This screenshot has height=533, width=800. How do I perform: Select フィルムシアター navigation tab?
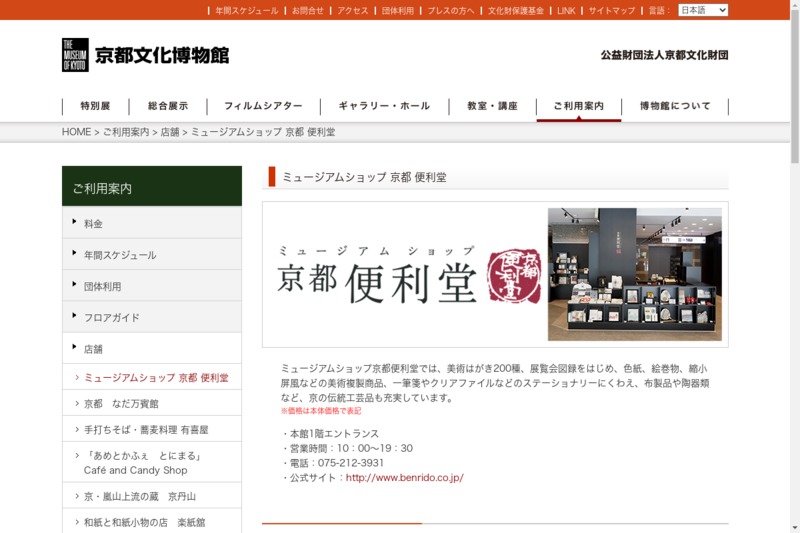point(263,106)
